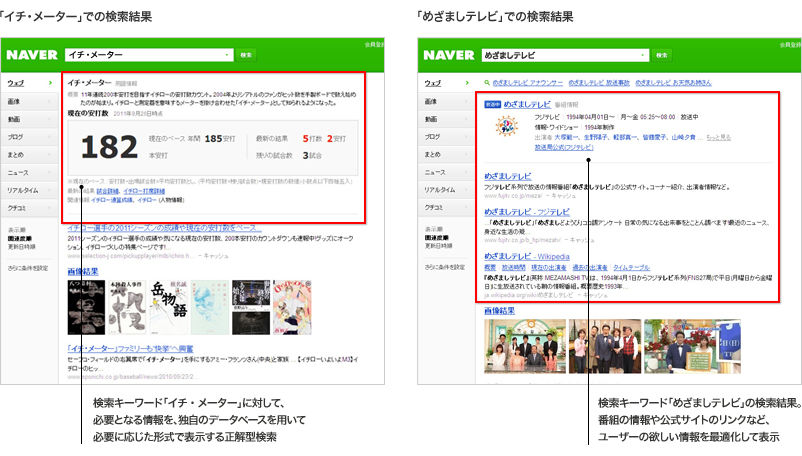Click search field containing めざましテレビ
This screenshot has width=802, height=456.
pyautogui.click(x=565, y=55)
